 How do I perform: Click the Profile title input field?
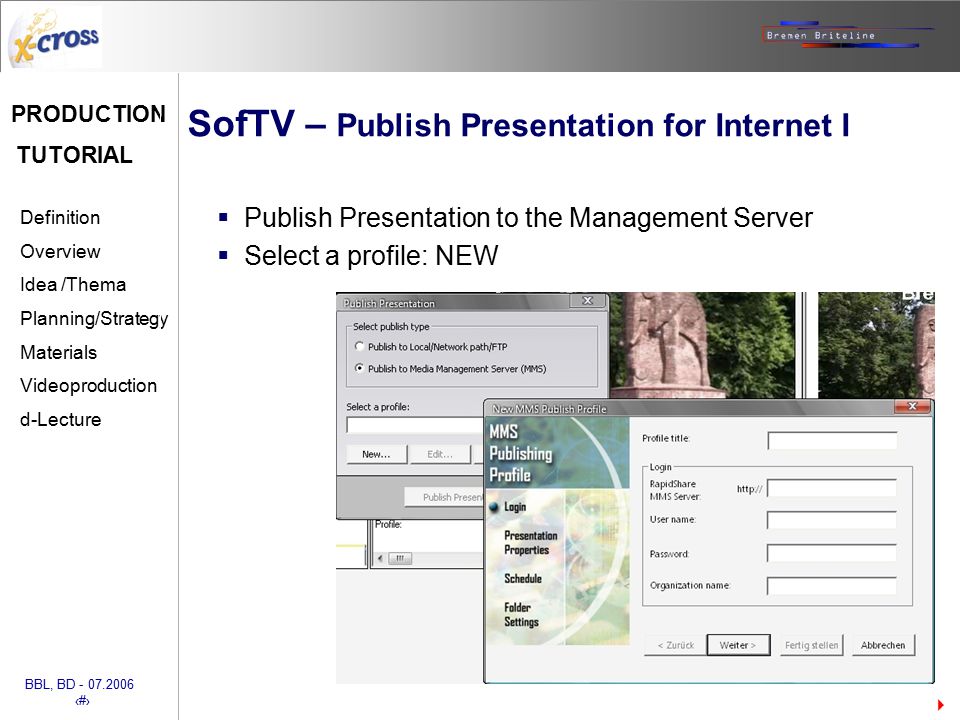[x=832, y=440]
